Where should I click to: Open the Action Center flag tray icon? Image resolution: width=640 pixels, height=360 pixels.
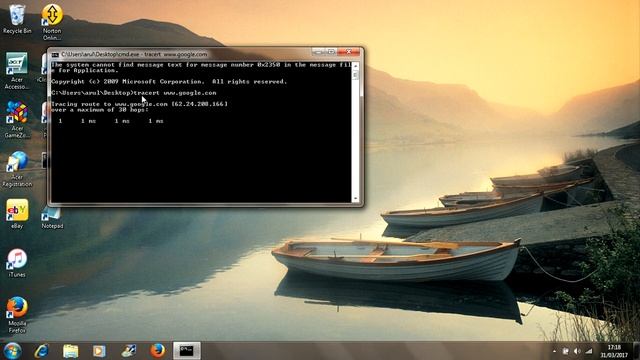pyautogui.click(x=566, y=351)
